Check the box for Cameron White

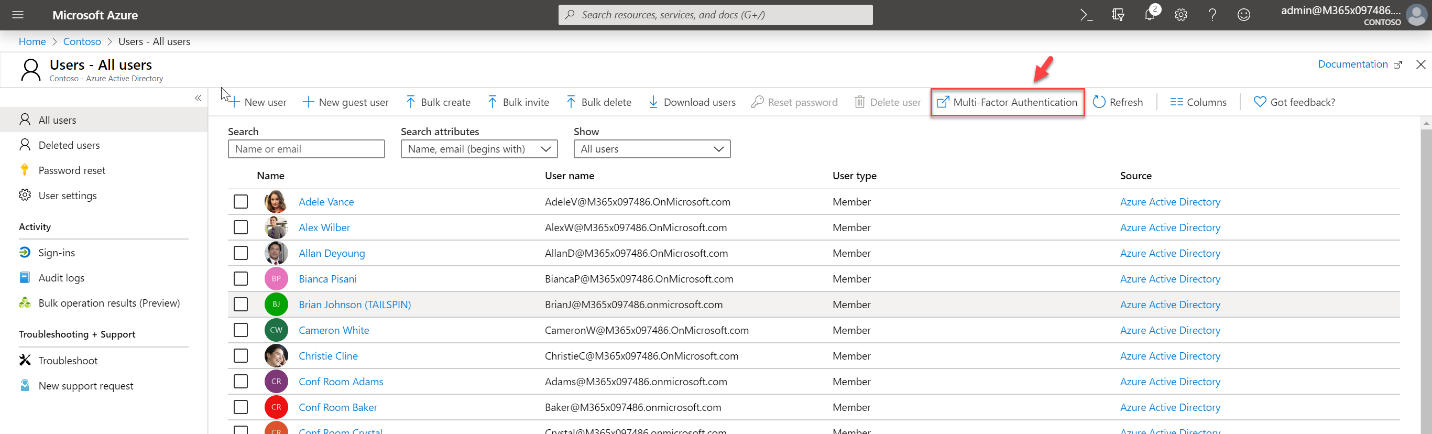pos(241,330)
